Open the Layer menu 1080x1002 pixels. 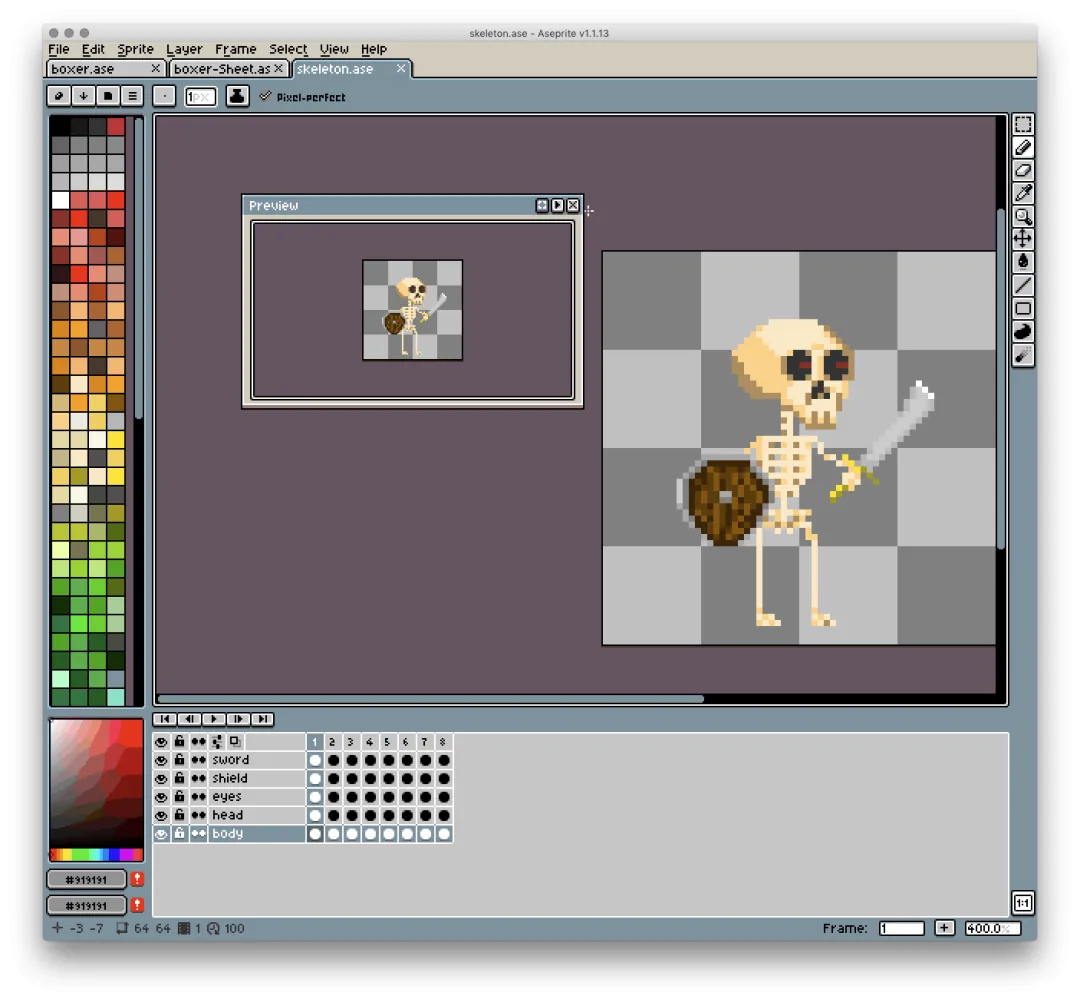184,49
